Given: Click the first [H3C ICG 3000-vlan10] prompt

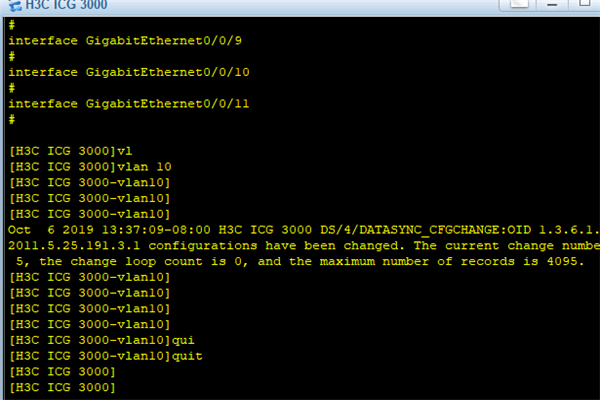Looking at the screenshot, I should pyautogui.click(x=90, y=183).
